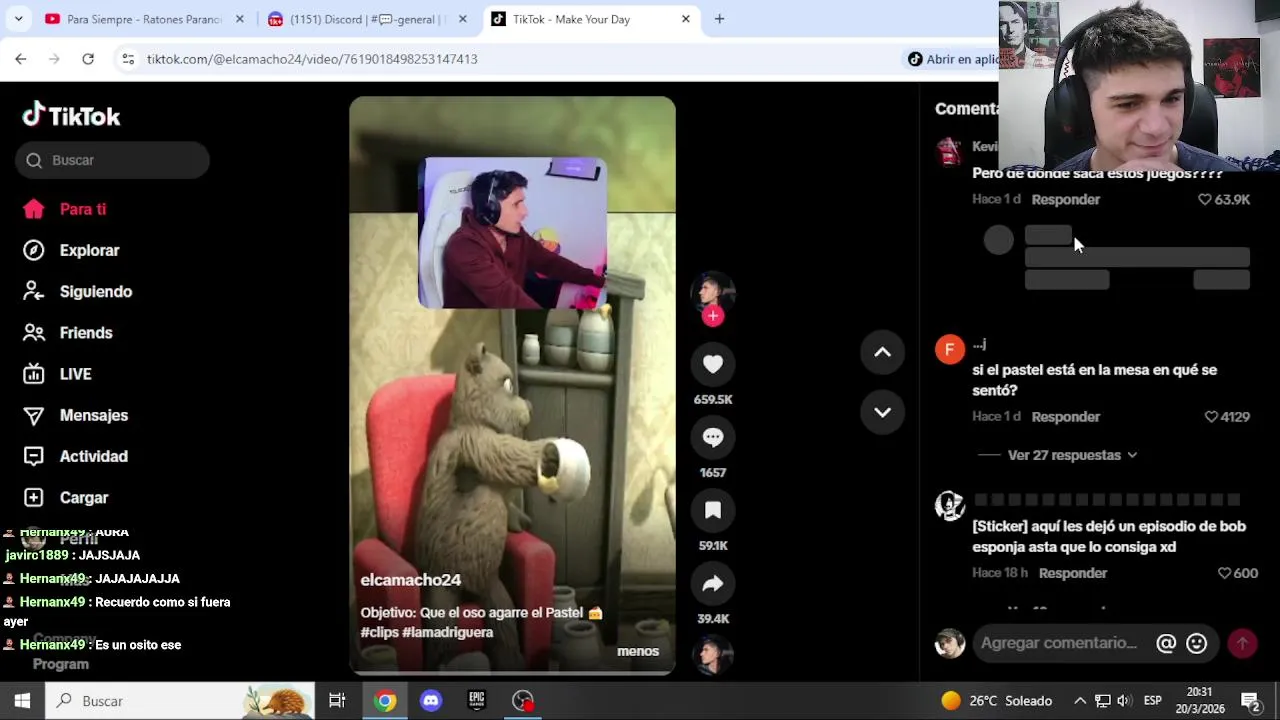Screen dimensions: 1280x720
Task: Go to next video with down chevron
Action: [x=882, y=412]
